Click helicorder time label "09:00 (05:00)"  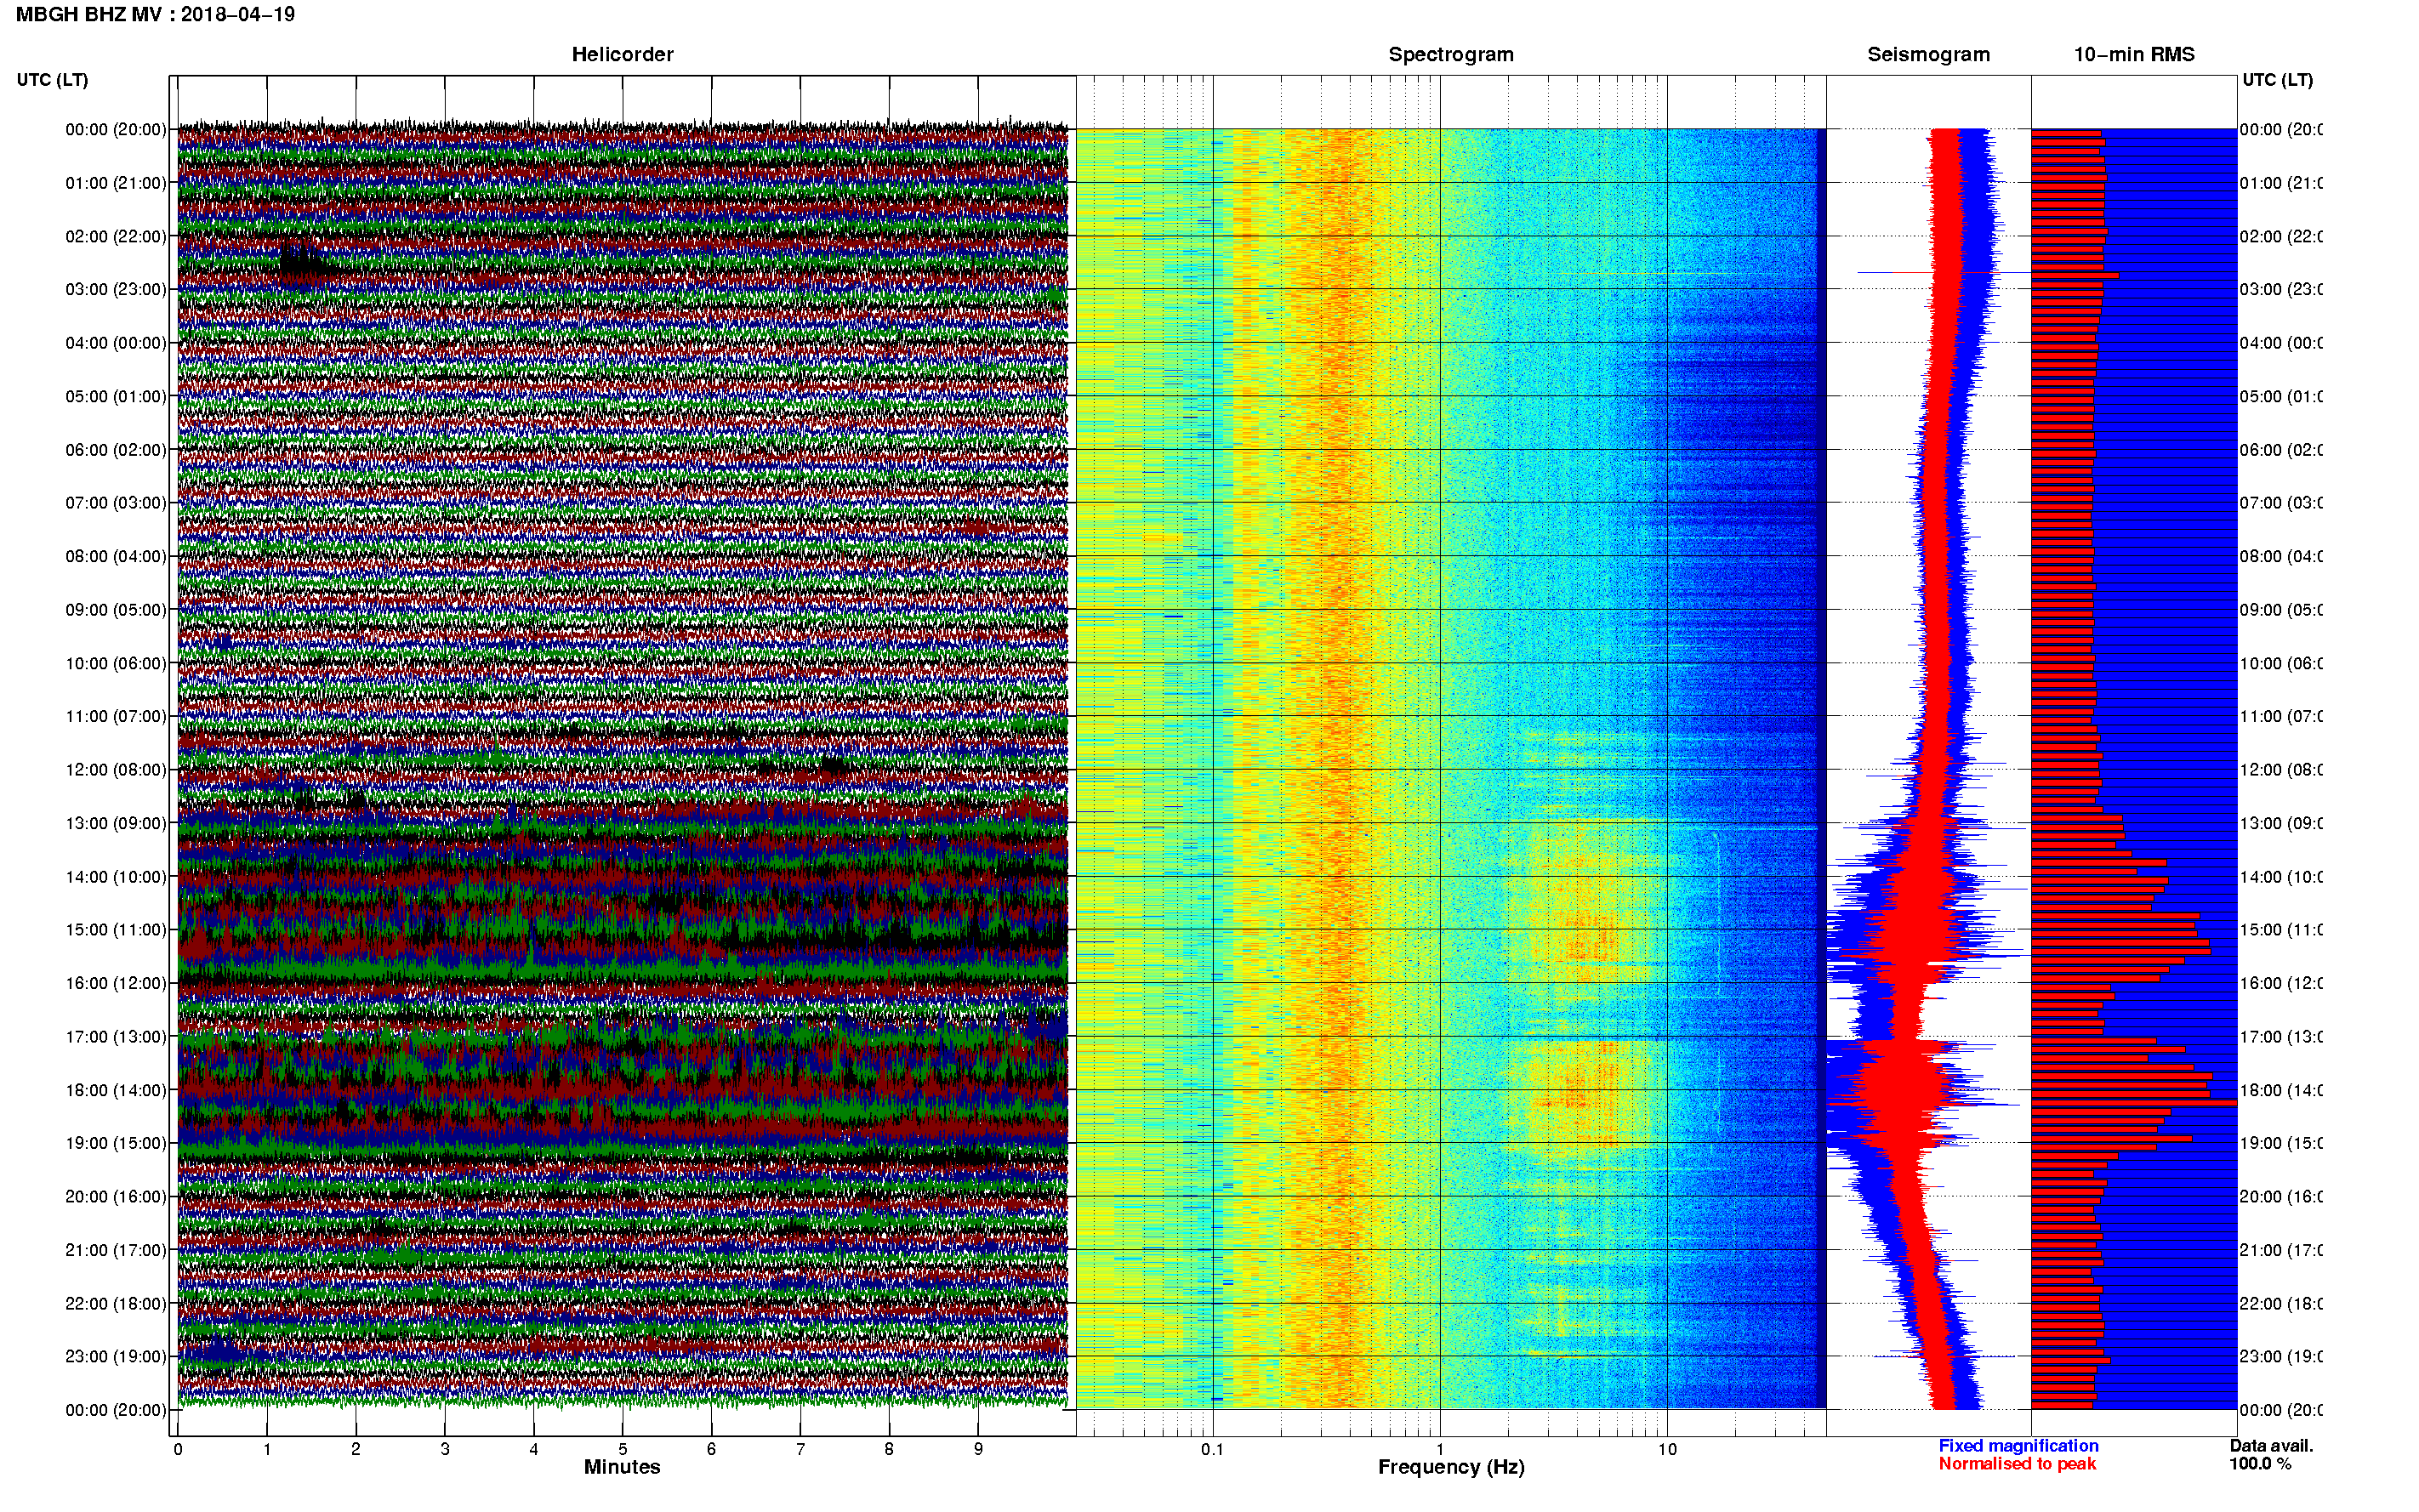coord(116,609)
